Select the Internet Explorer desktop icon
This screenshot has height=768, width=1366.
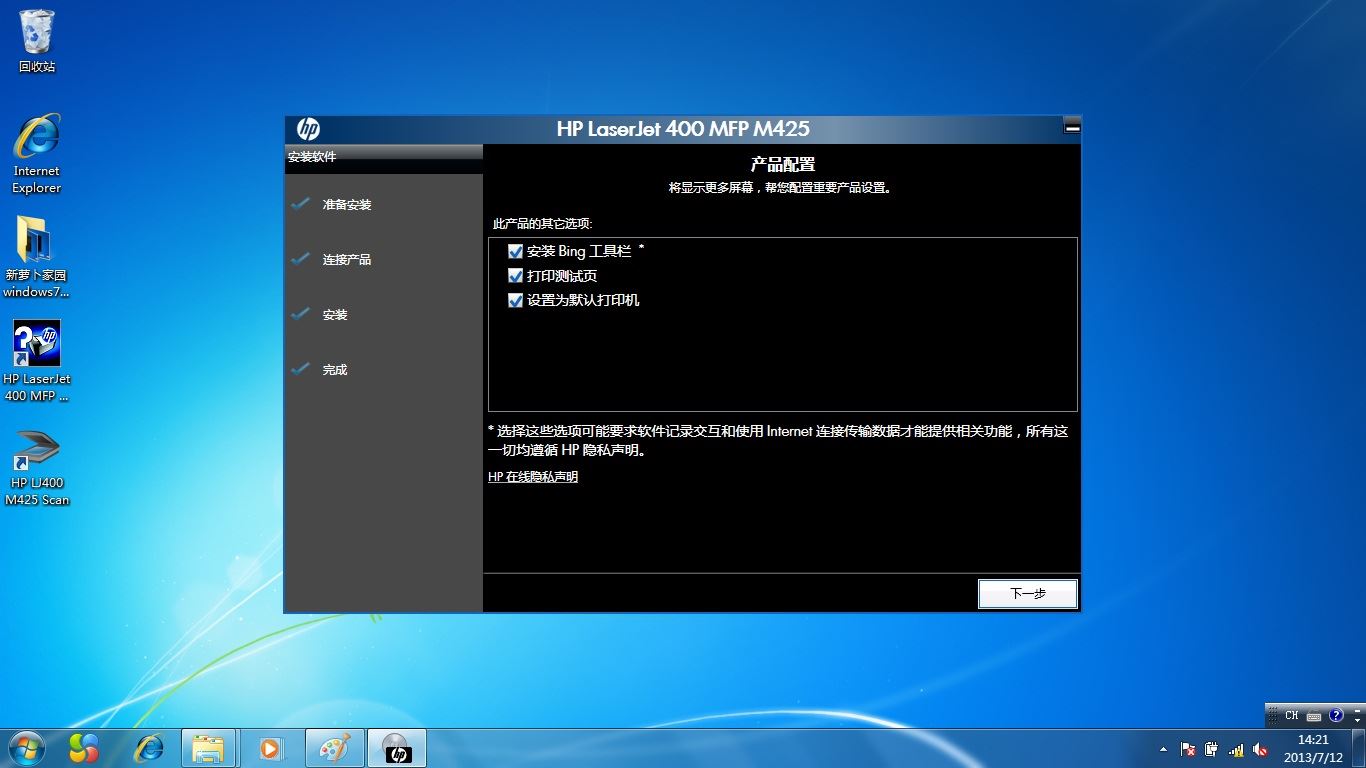coord(37,153)
